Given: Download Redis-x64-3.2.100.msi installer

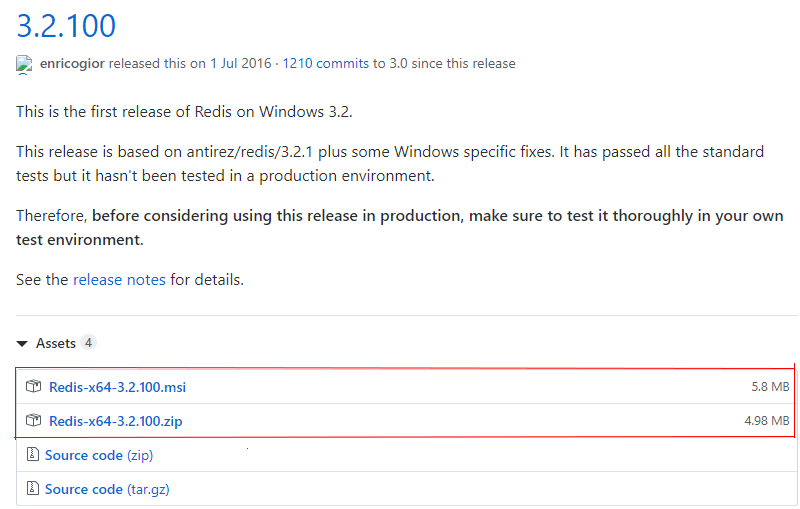Looking at the screenshot, I should (x=117, y=387).
